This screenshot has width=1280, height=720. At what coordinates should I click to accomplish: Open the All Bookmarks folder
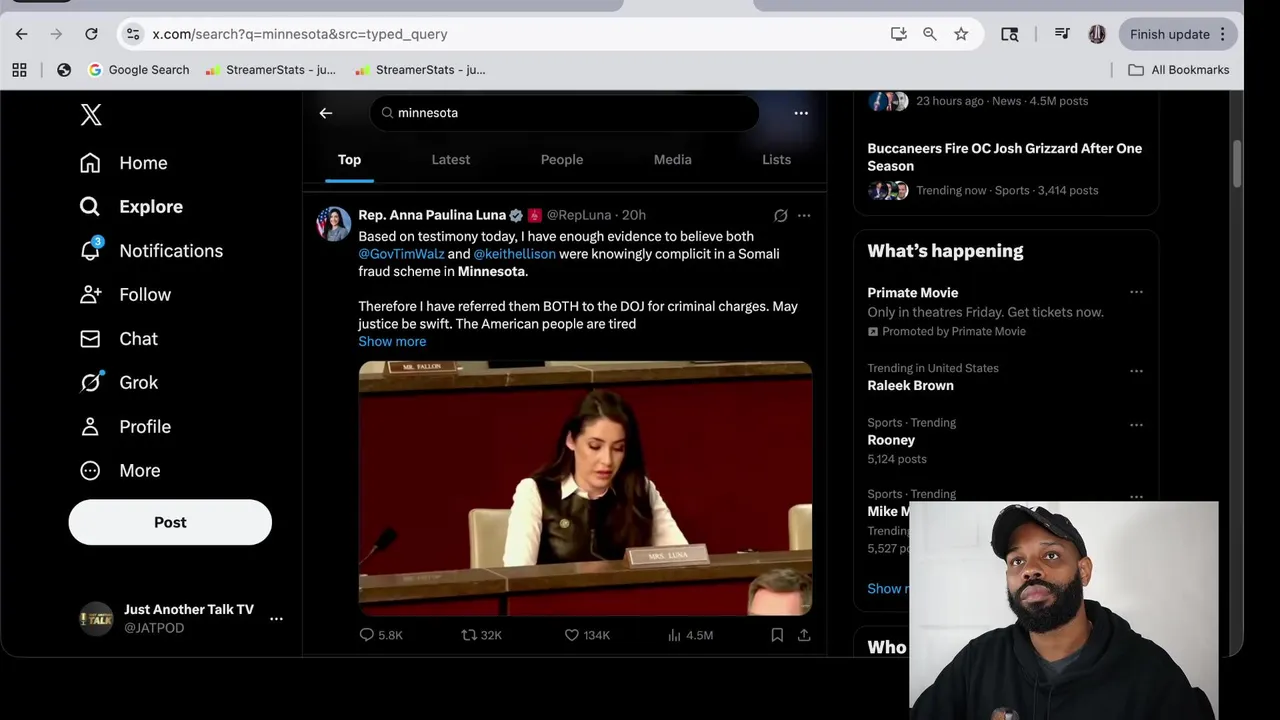tap(1179, 70)
